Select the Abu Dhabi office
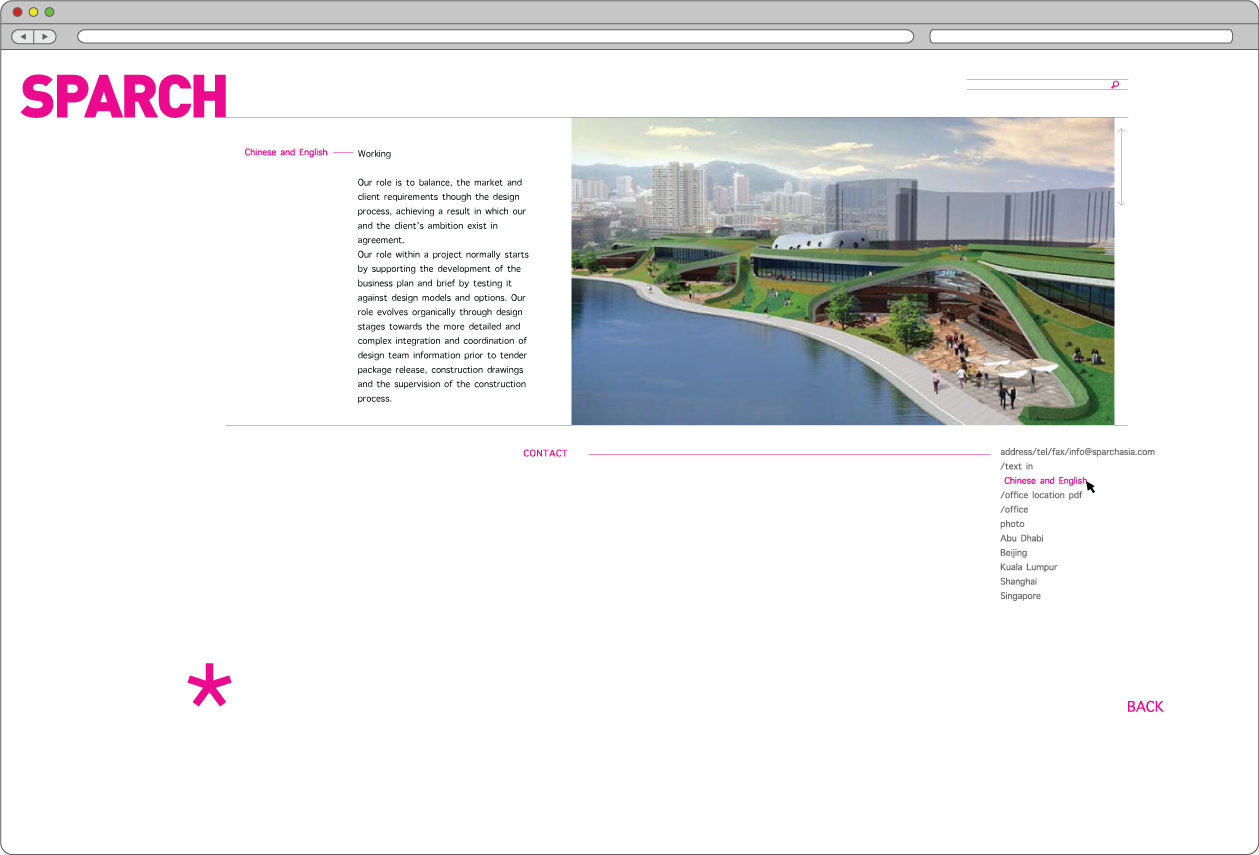This screenshot has height=855, width=1259. [1021, 538]
